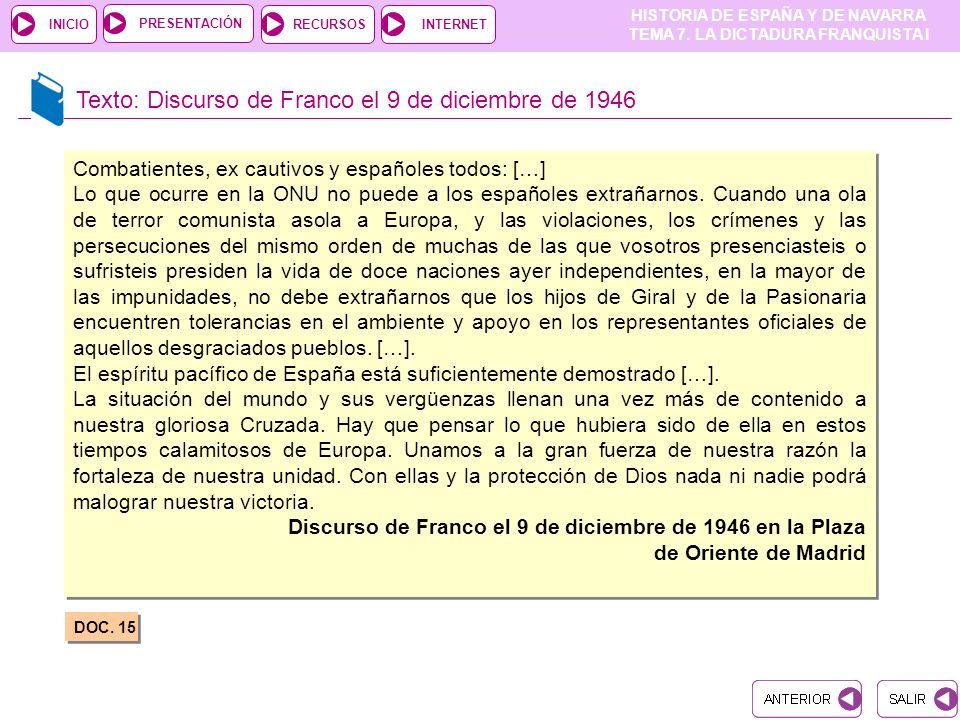Click the play arrow icon beside PRESENTACIÓN

[x=114, y=23]
